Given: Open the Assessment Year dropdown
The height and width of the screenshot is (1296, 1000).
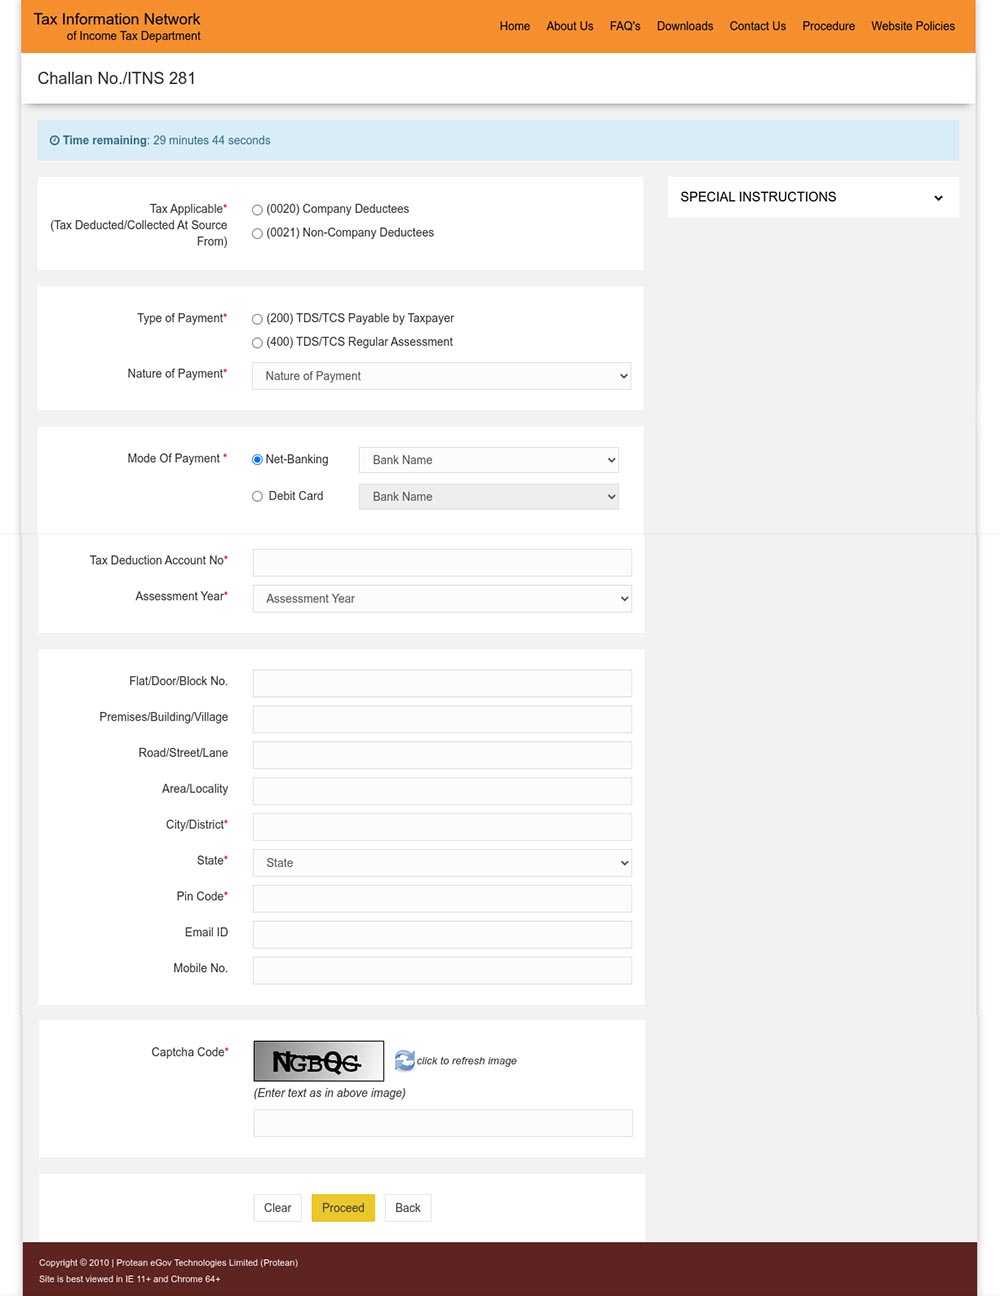Looking at the screenshot, I should pos(441,599).
